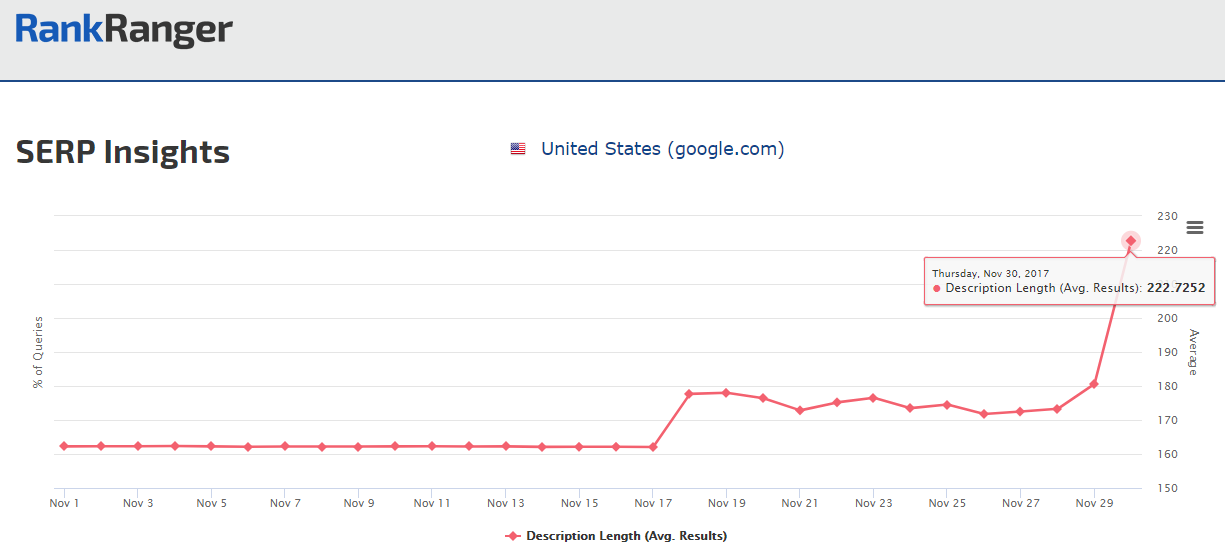This screenshot has height=556, width=1225.
Task: Select the Nov 29 data point
Action: point(1094,384)
